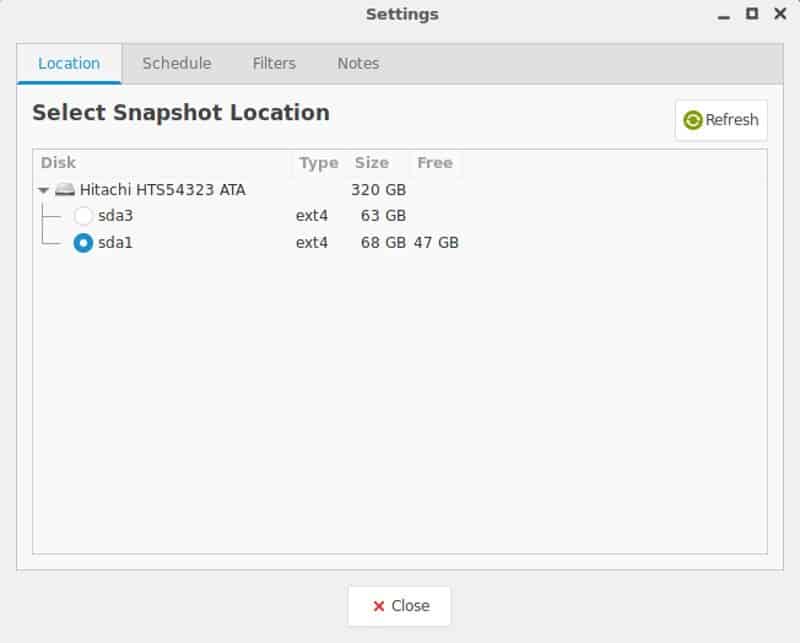
Task: Go to the Filters tab
Action: (x=274, y=64)
